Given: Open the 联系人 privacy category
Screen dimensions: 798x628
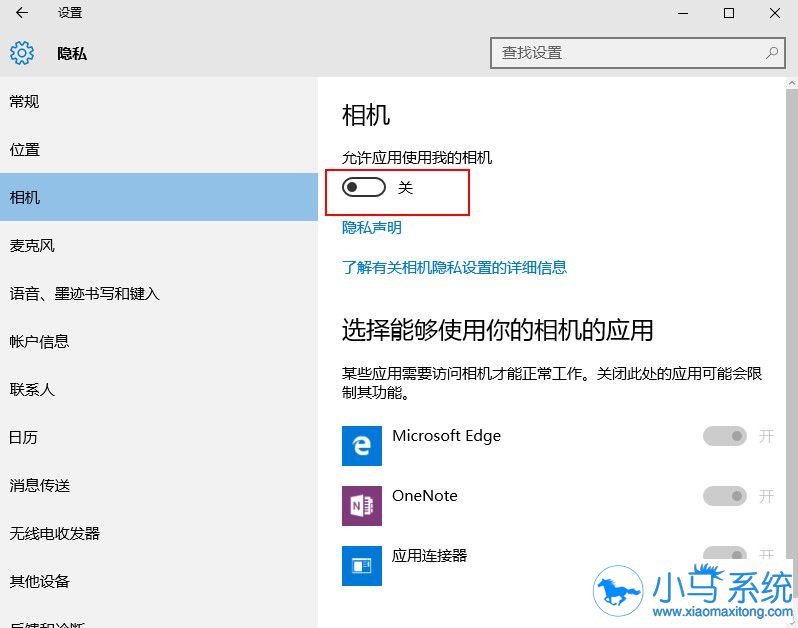Looking at the screenshot, I should pos(159,390).
